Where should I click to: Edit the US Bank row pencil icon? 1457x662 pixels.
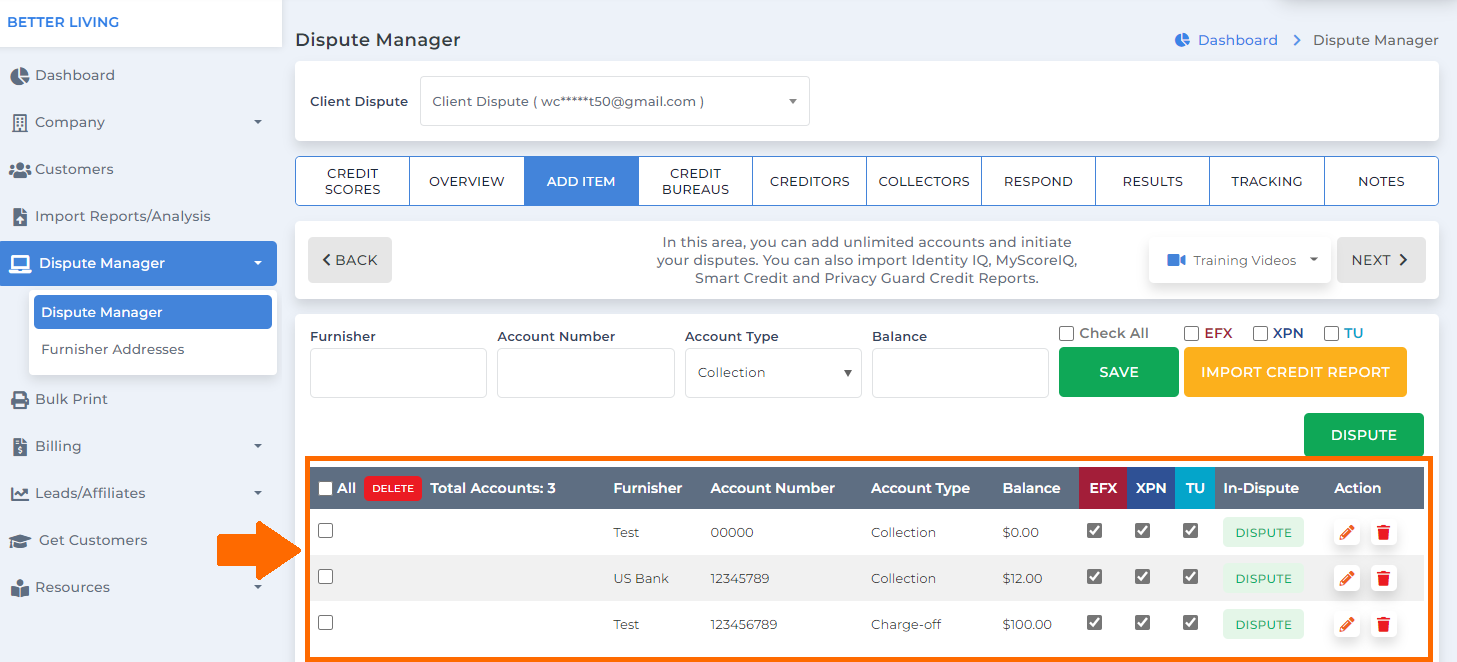coord(1347,579)
